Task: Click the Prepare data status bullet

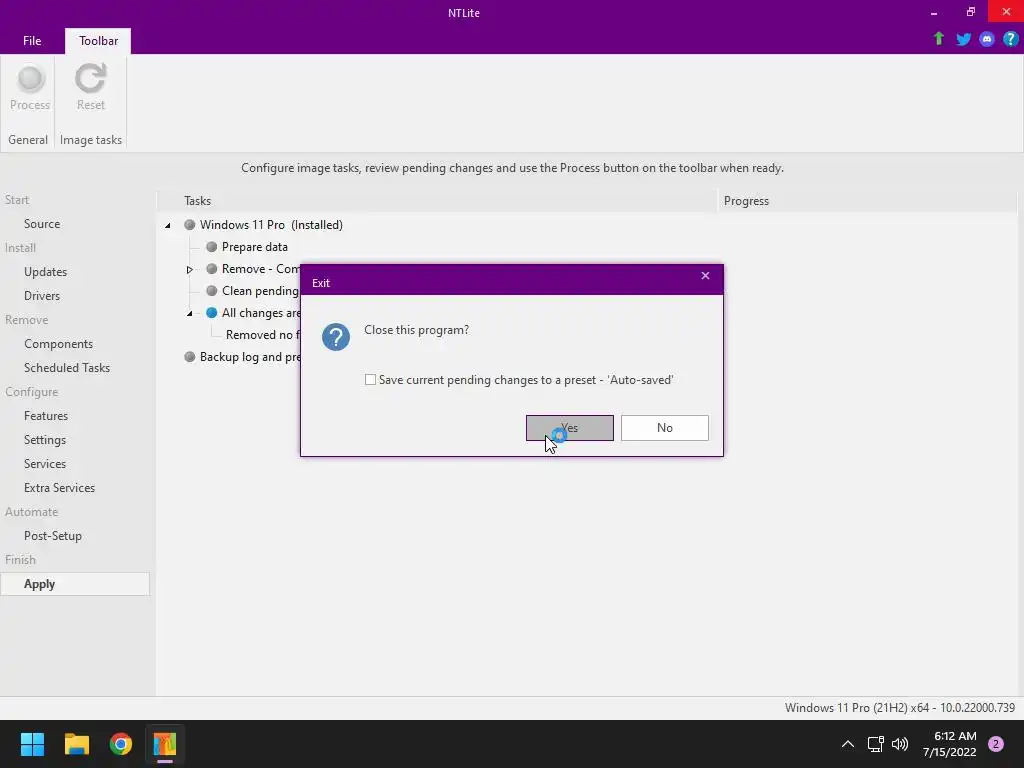Action: (212, 247)
